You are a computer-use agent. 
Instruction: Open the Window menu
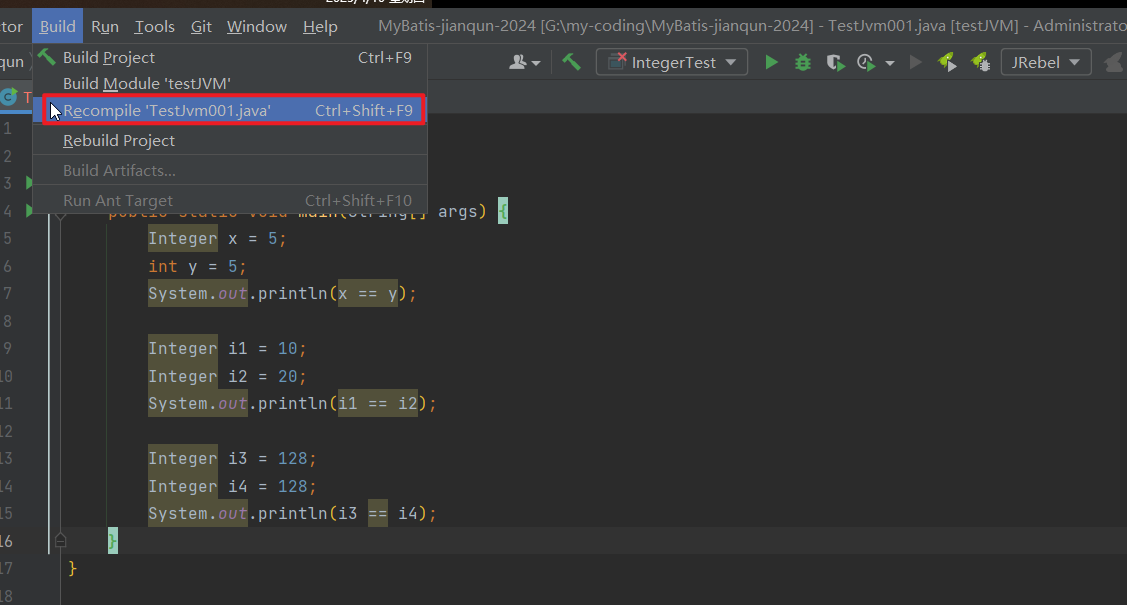[x=257, y=27]
